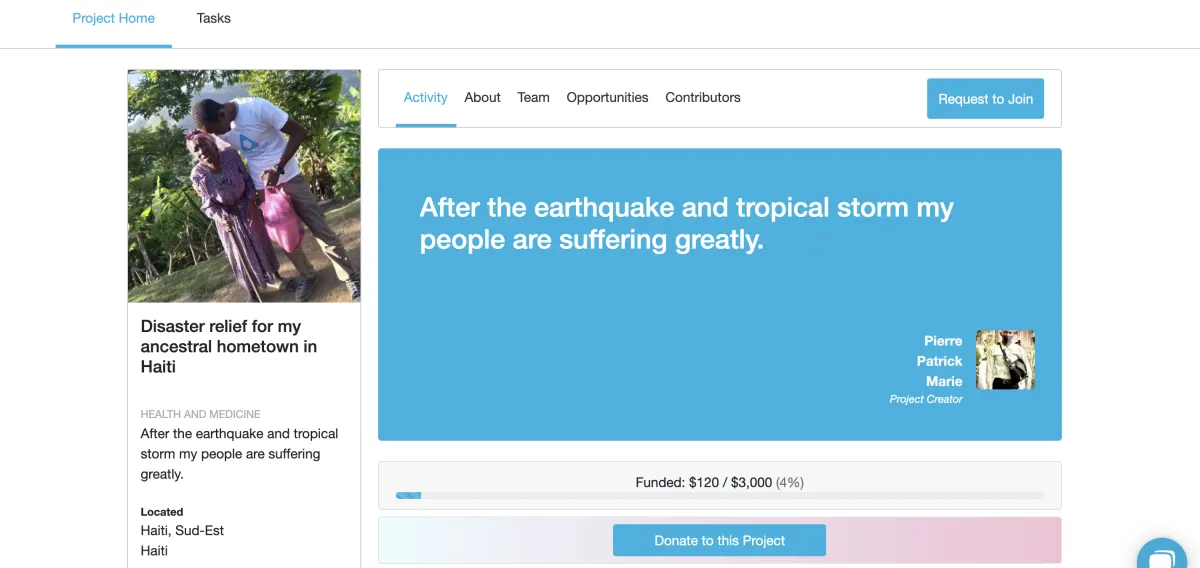Click the Haiti, Sud-Est location text
The image size is (1200, 568).
click(x=182, y=531)
